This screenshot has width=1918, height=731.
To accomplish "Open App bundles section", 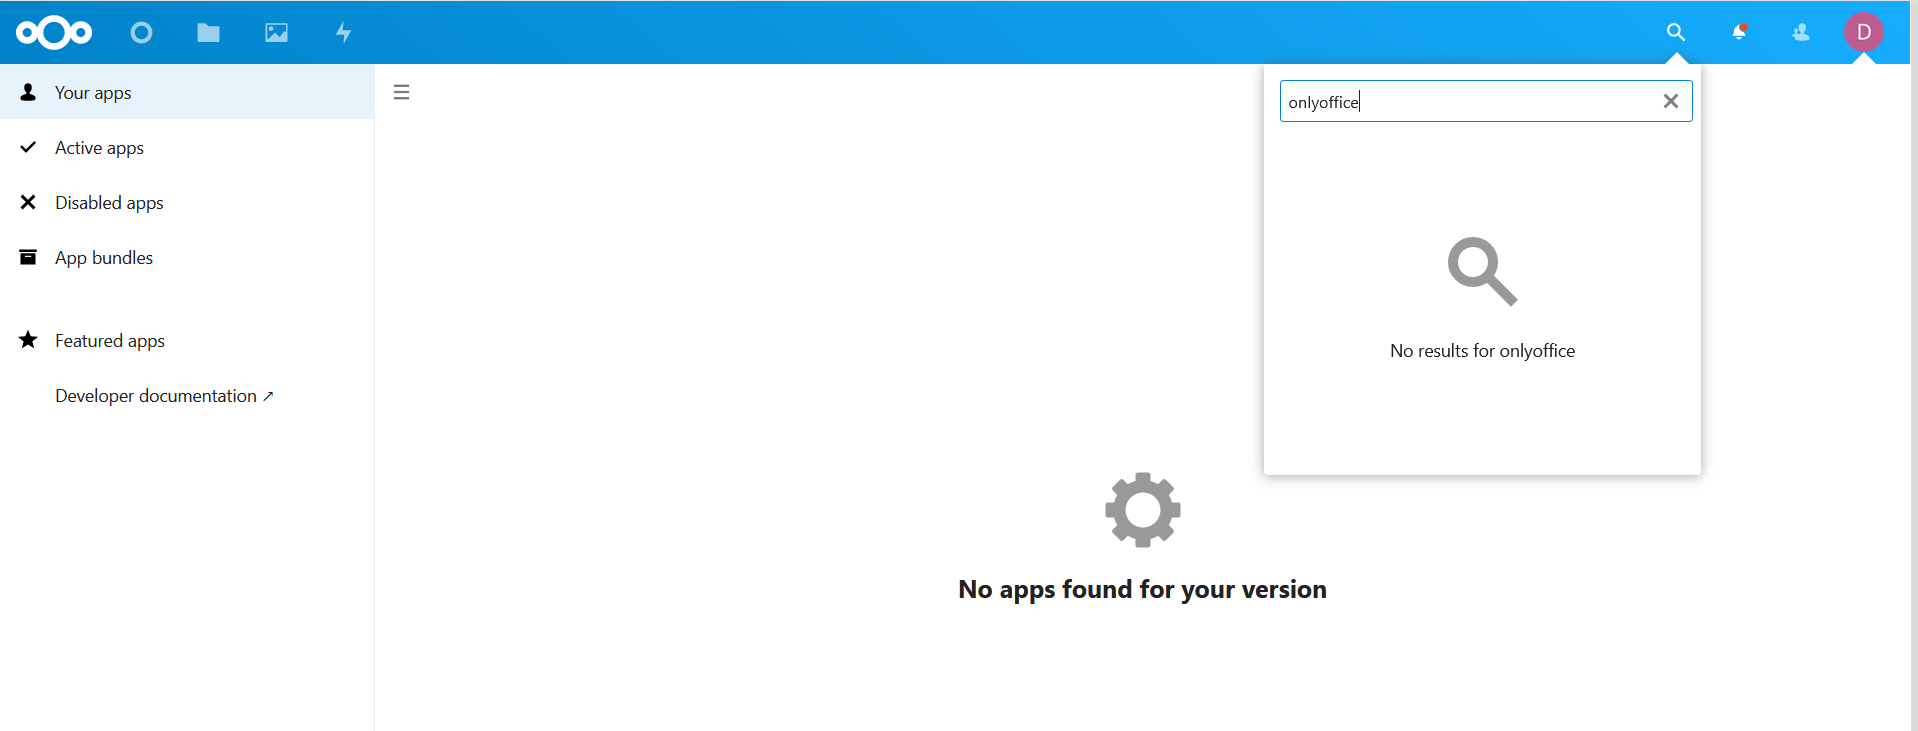I will click(x=104, y=258).
